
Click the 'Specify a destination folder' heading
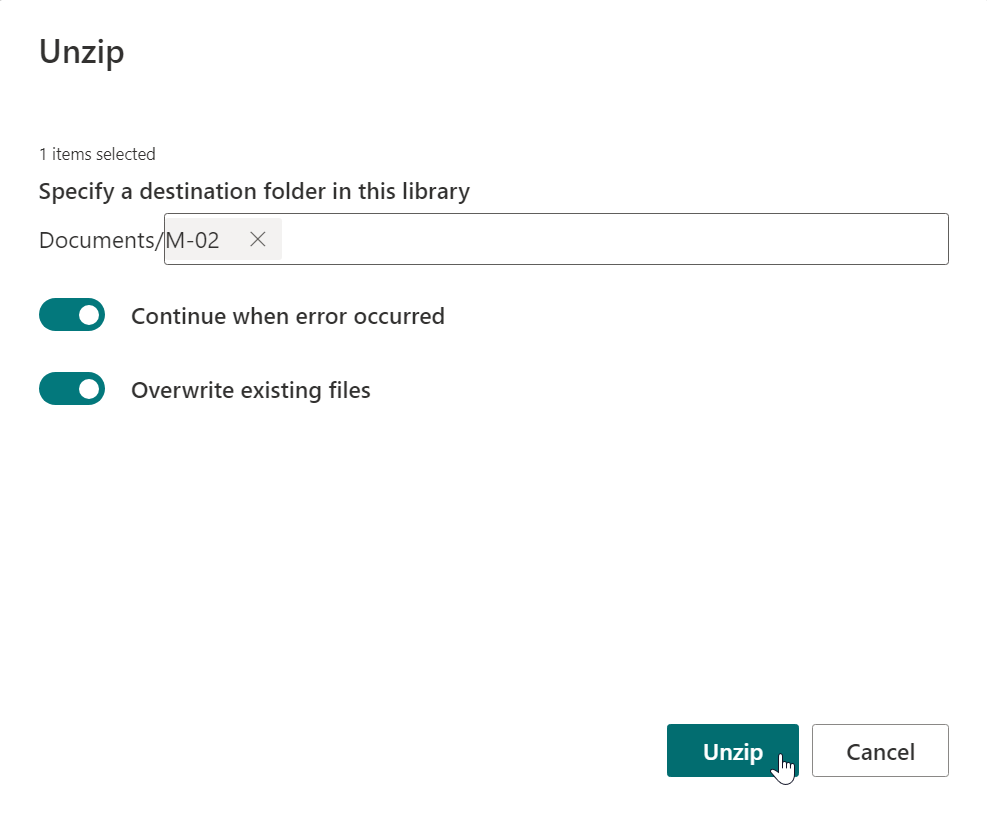point(254,191)
